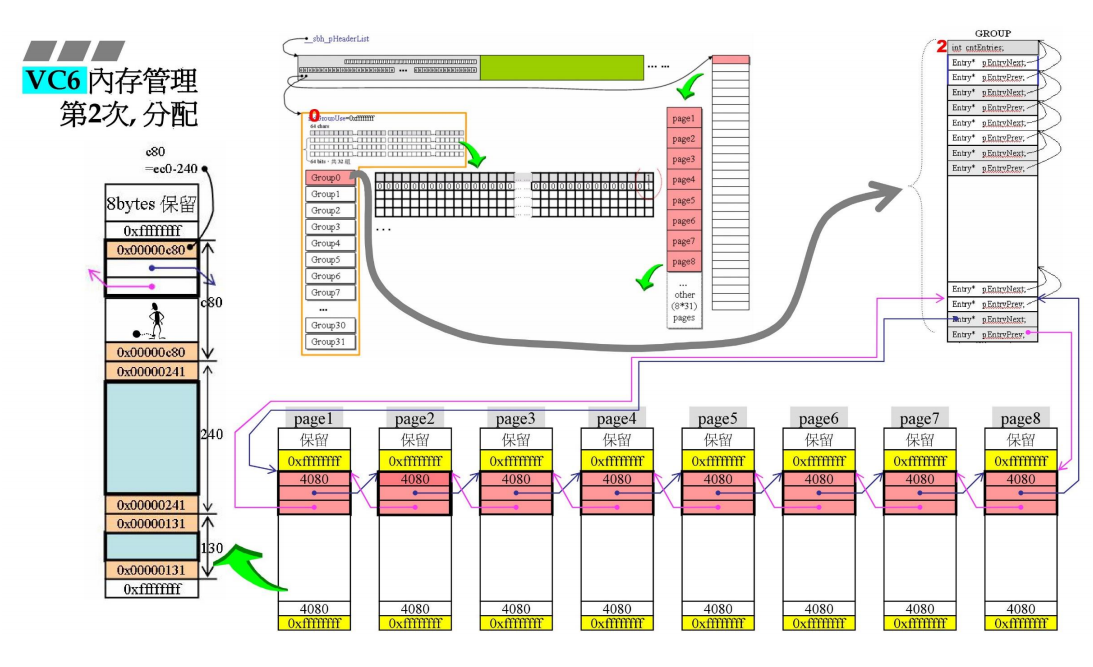Click page2 in the red page list
1093x667 pixels.
(684, 139)
